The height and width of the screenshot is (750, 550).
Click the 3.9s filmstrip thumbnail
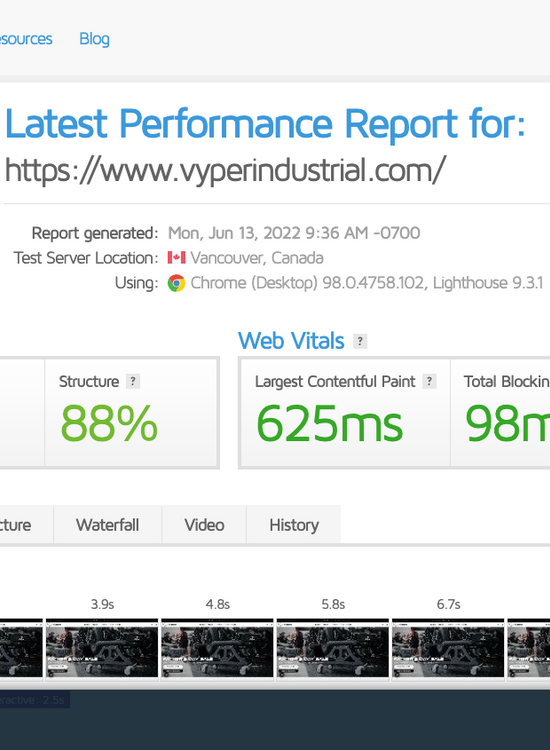click(x=102, y=648)
